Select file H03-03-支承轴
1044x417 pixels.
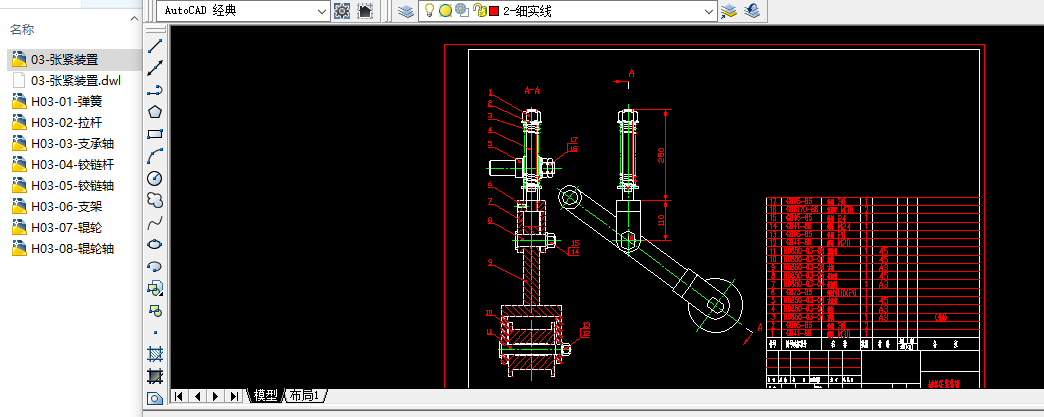tap(72, 144)
